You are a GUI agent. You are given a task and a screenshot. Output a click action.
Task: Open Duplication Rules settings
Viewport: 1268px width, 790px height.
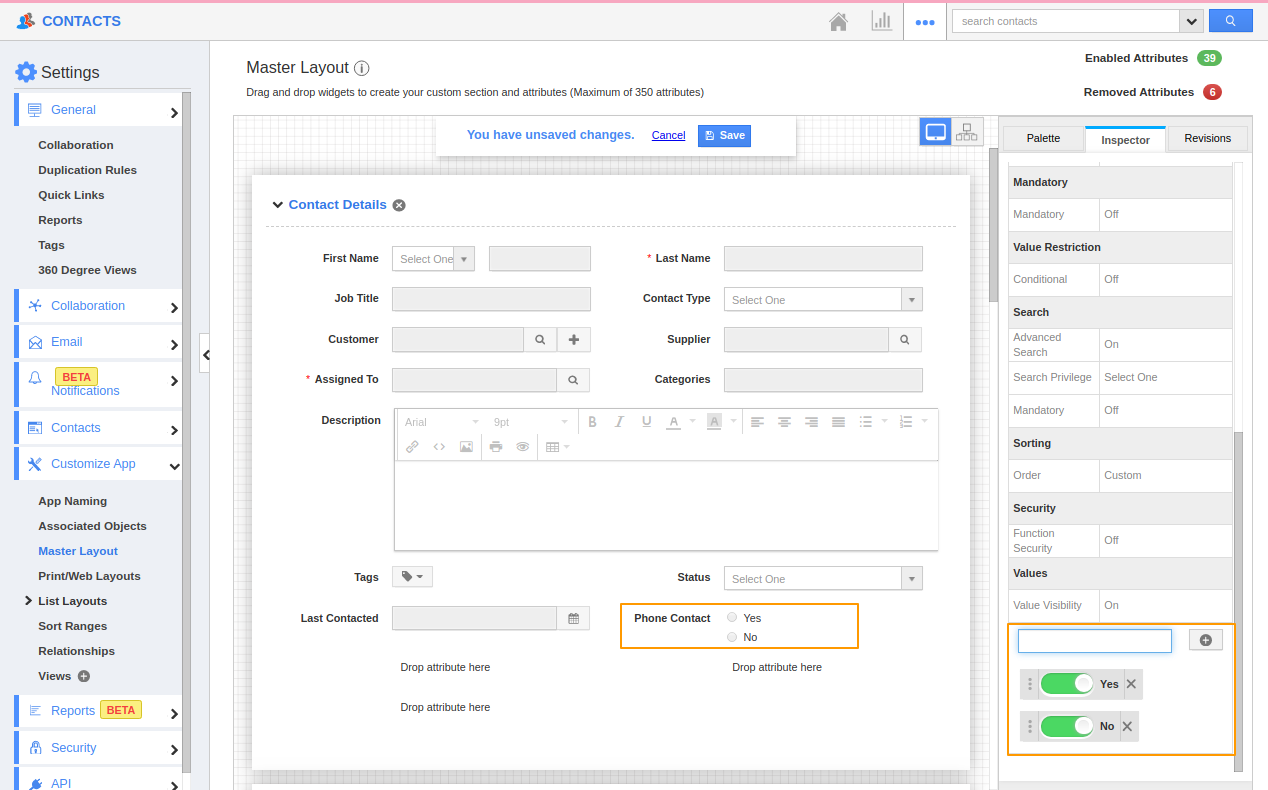point(88,170)
